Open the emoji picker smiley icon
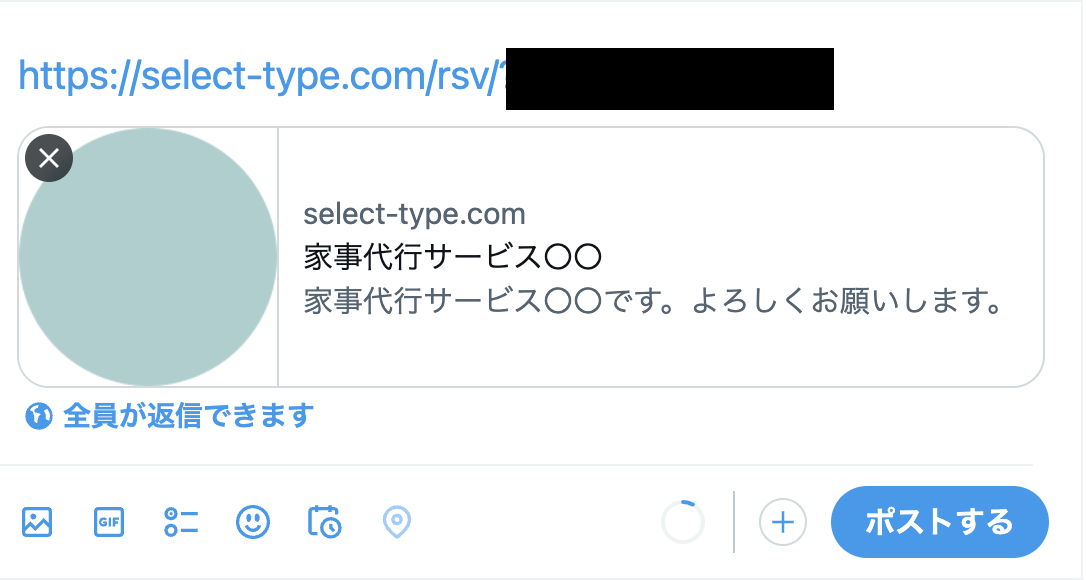Image resolution: width=1086 pixels, height=580 pixels. pos(253,521)
